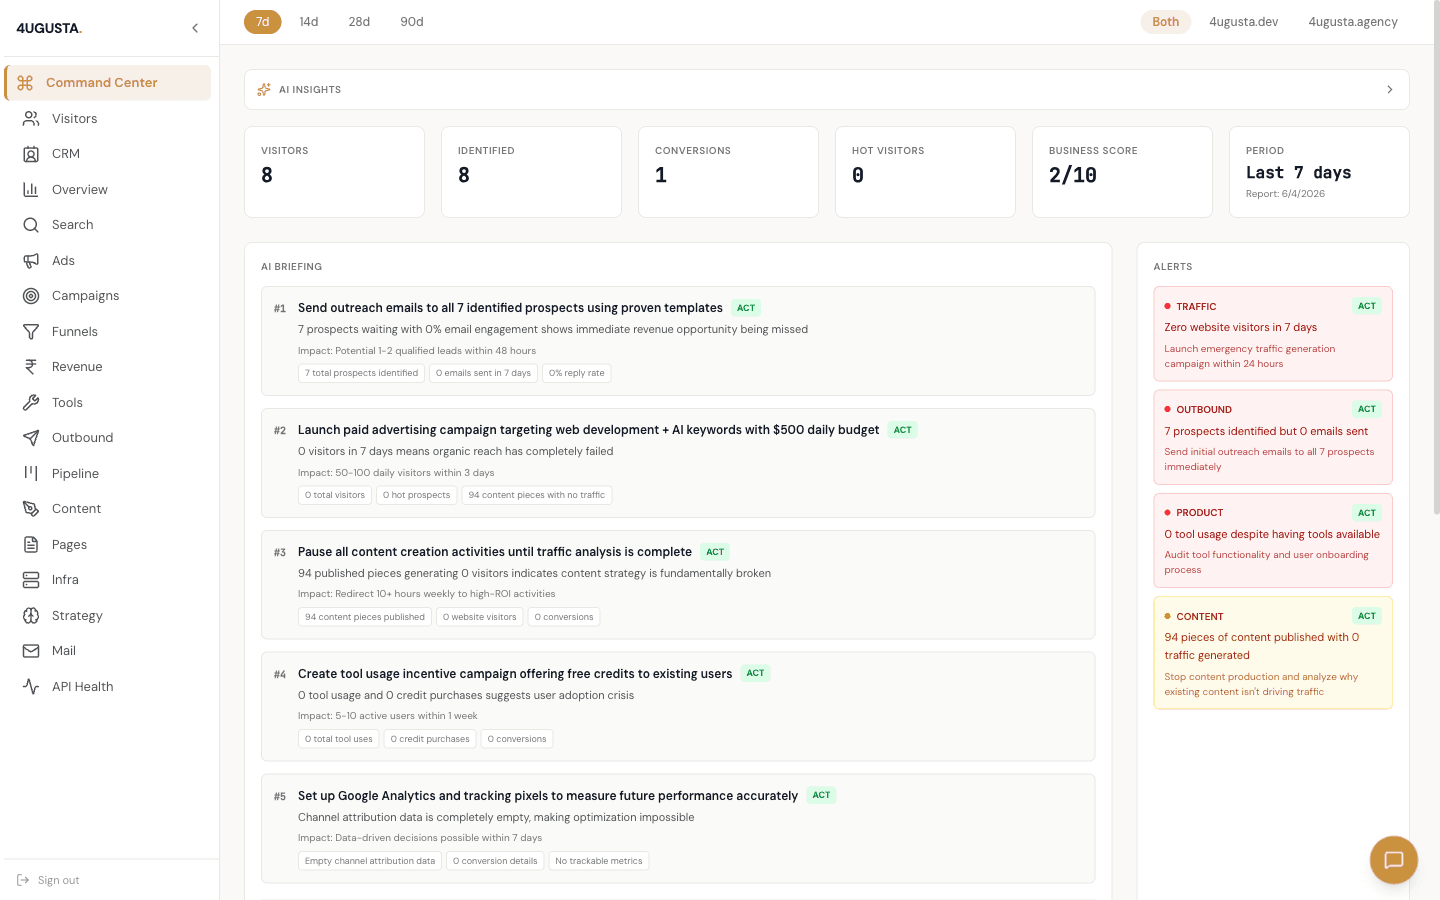Open the API Health monitor
Screen dimensions: 1440x900
point(81,686)
